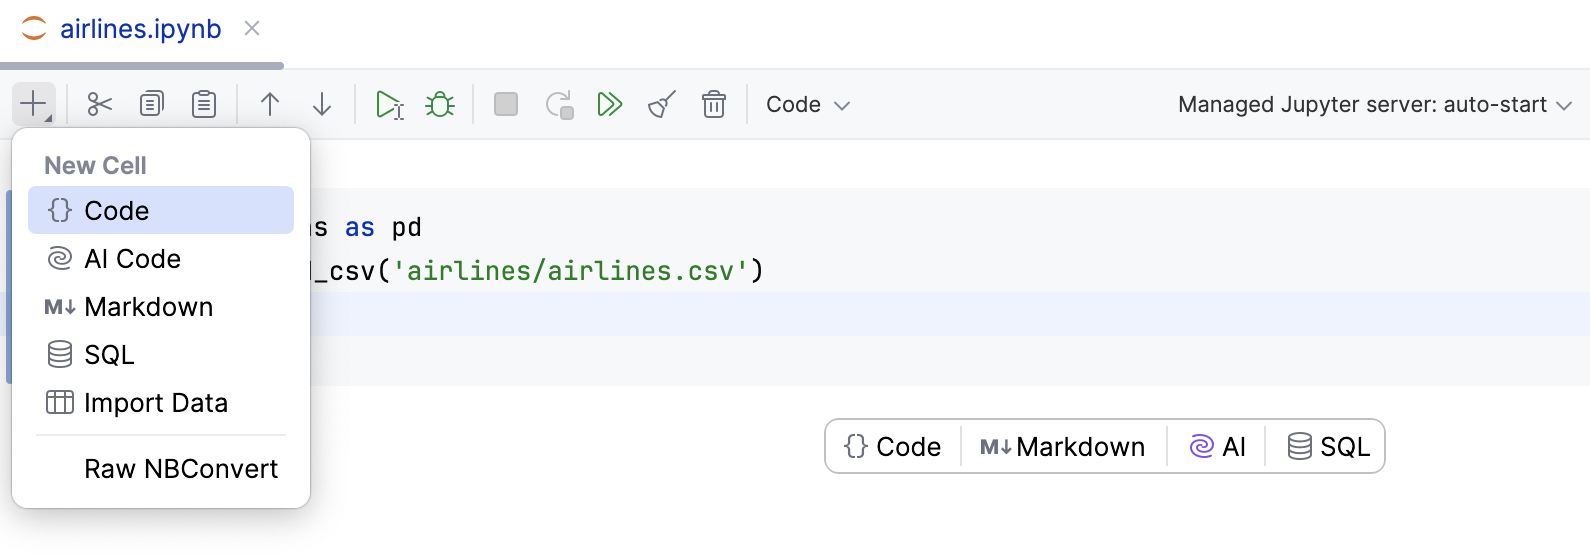Choose Markdown in New Cell menu

[x=148, y=307]
